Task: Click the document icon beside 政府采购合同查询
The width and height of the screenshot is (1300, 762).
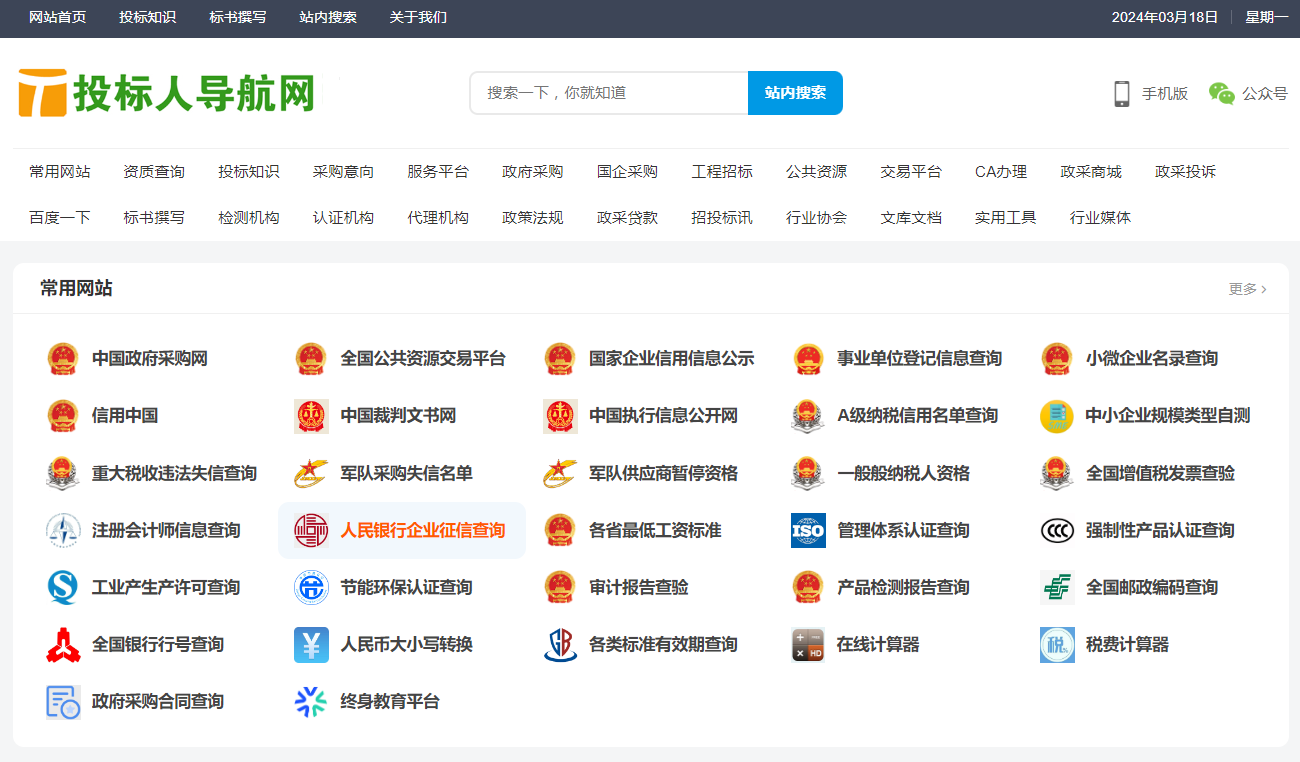Action: [x=63, y=702]
